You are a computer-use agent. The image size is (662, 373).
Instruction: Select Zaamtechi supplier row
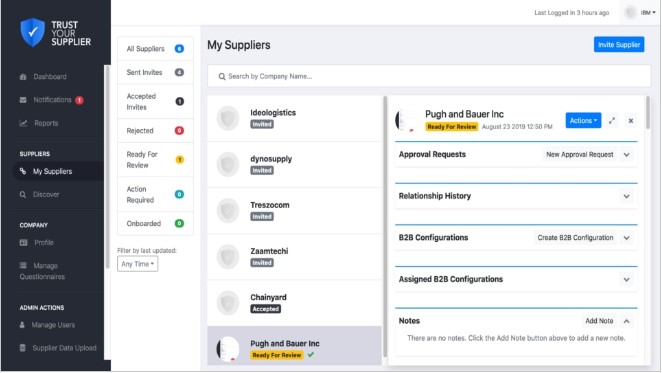295,256
